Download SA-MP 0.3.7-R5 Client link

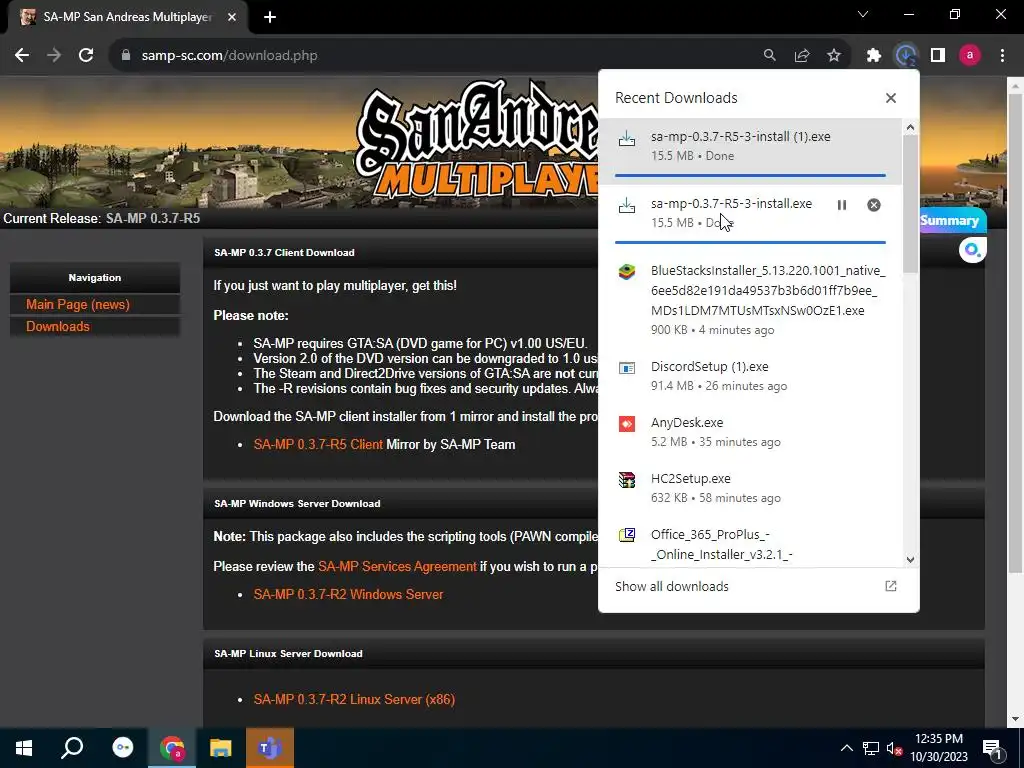click(x=318, y=445)
